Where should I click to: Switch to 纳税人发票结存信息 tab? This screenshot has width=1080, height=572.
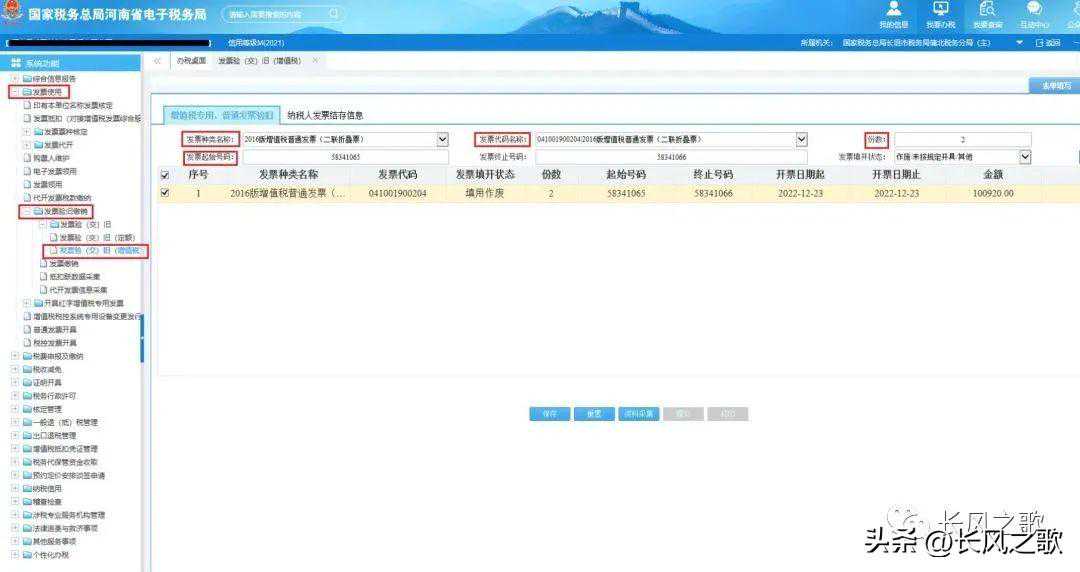coord(325,115)
